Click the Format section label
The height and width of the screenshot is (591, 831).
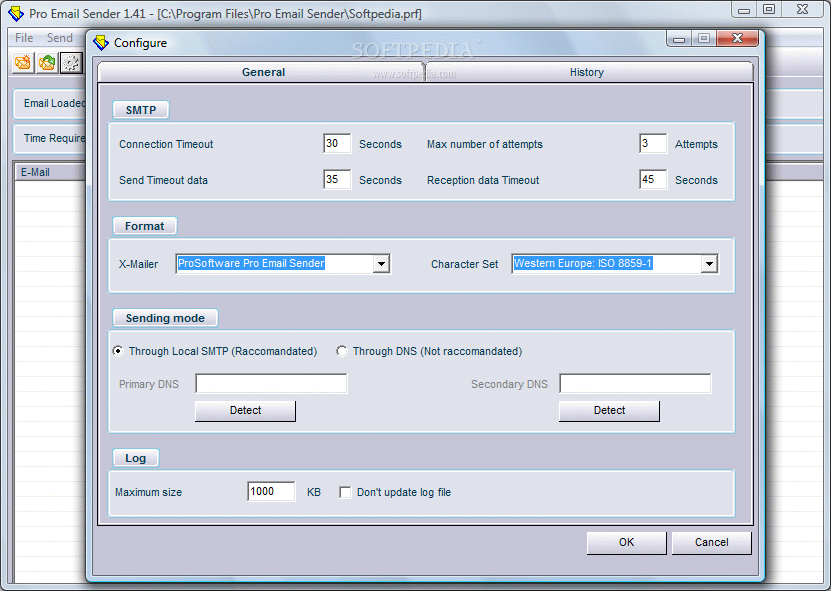pos(145,226)
